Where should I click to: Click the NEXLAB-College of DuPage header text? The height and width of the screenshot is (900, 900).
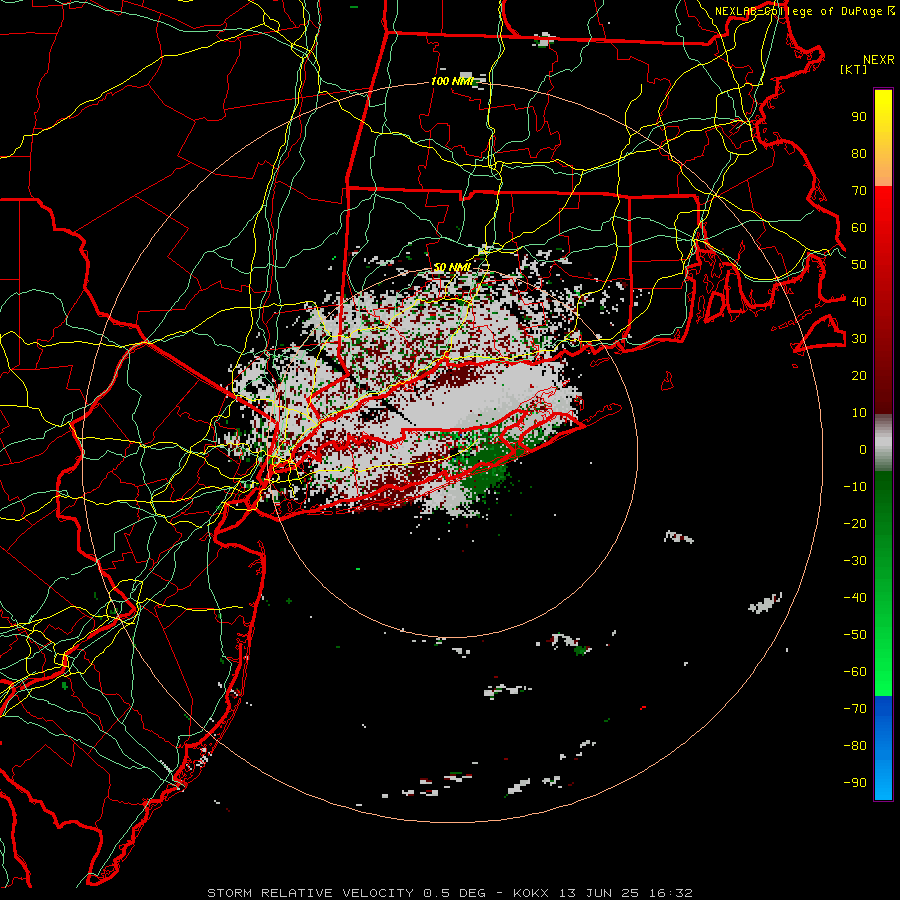(804, 11)
